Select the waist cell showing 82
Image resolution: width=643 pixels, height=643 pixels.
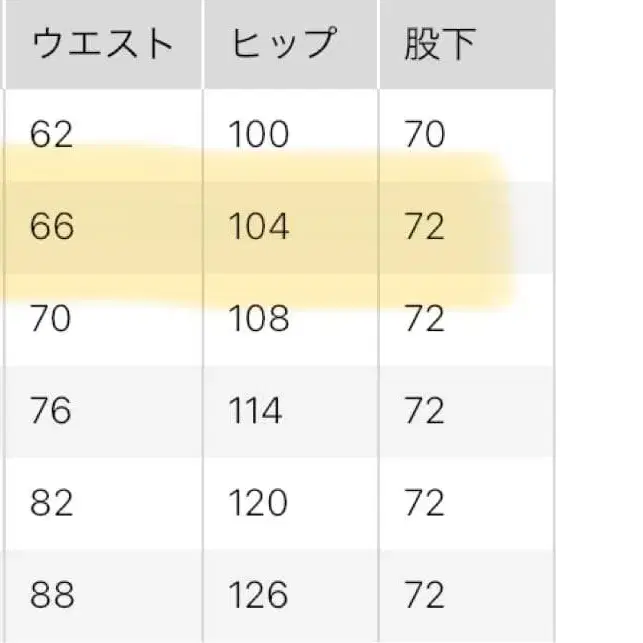(52, 503)
